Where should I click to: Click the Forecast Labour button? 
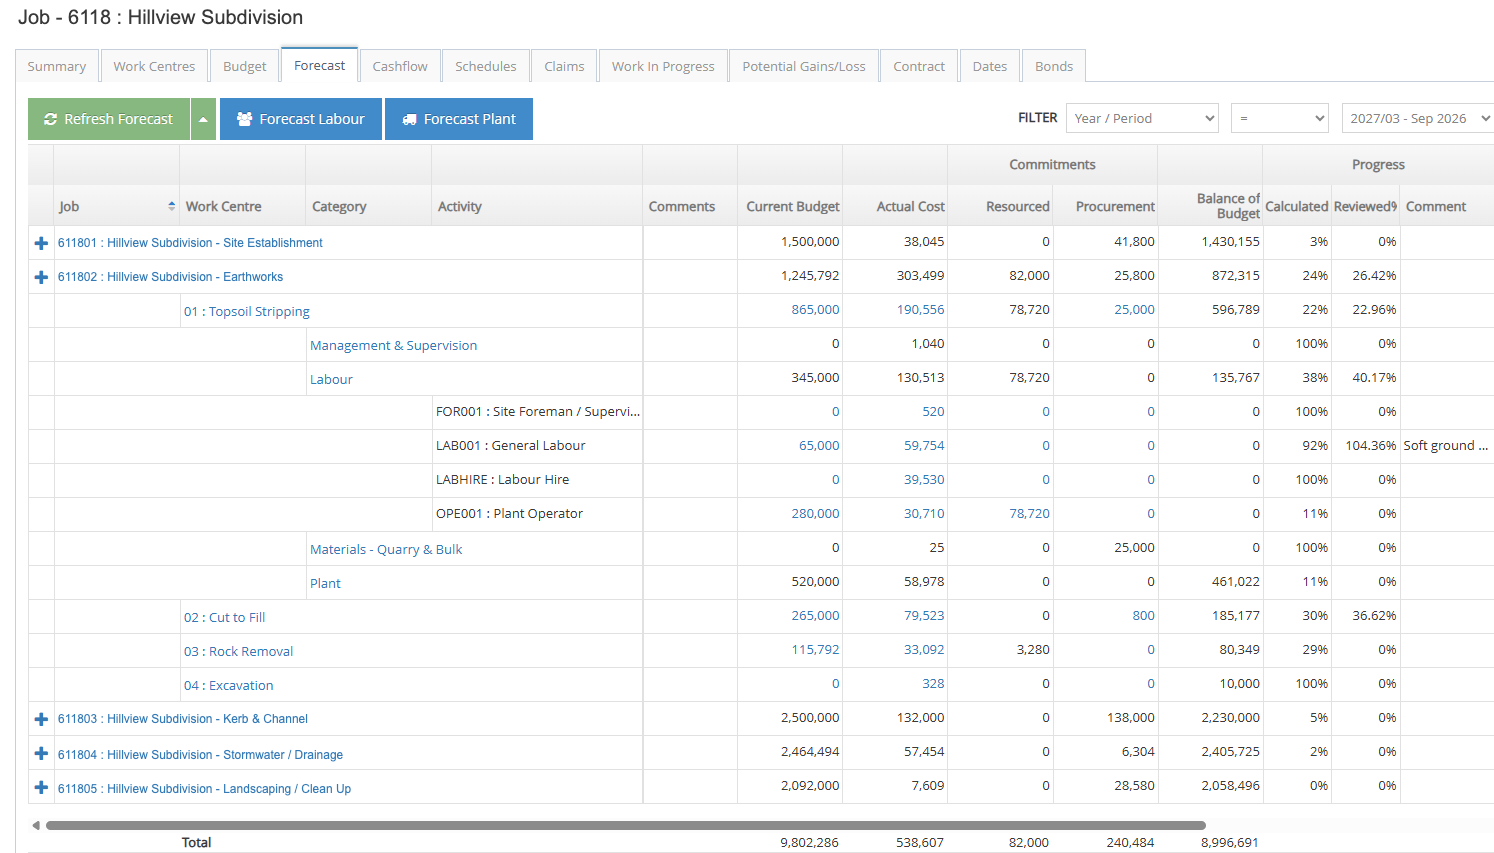point(301,119)
